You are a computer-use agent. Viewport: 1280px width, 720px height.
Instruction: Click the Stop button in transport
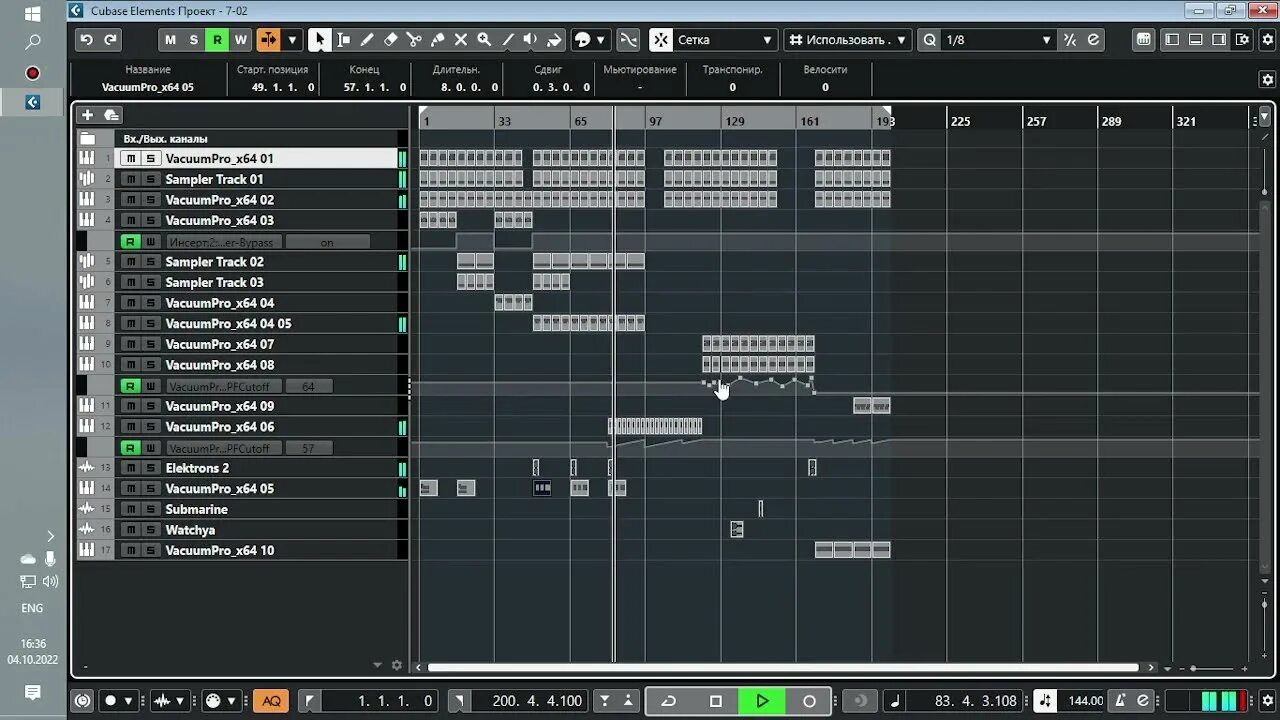(715, 701)
